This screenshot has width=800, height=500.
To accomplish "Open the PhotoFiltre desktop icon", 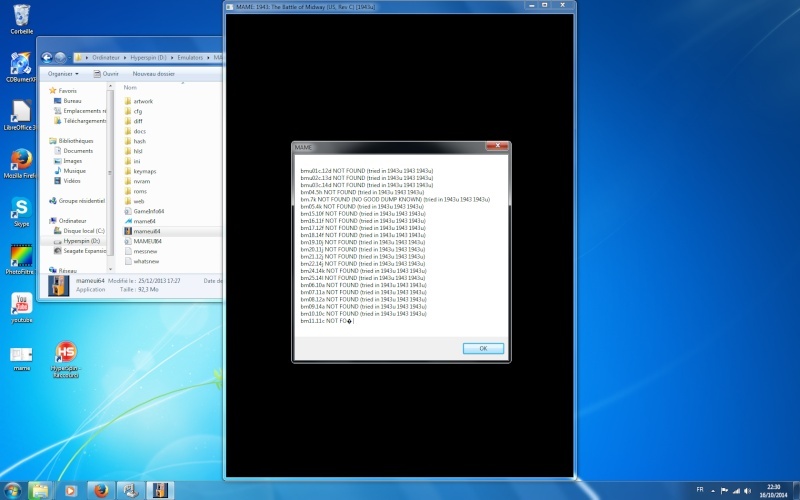I will [21, 260].
